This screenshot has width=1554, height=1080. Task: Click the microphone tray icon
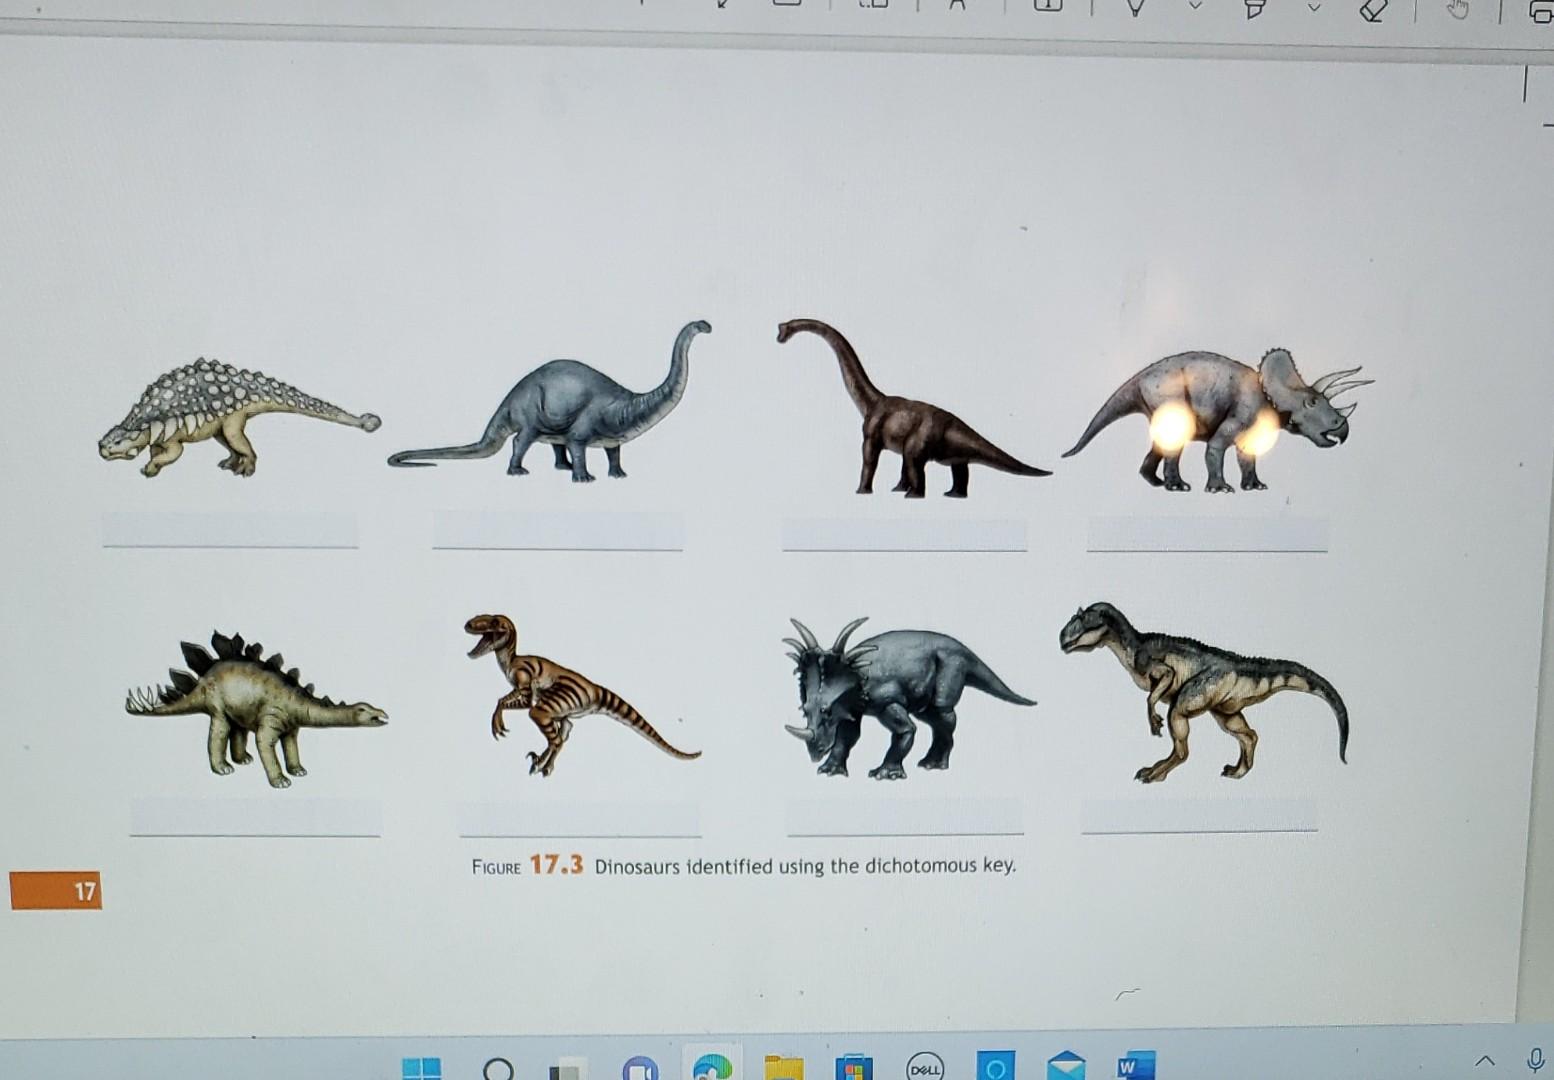pos(1535,1059)
